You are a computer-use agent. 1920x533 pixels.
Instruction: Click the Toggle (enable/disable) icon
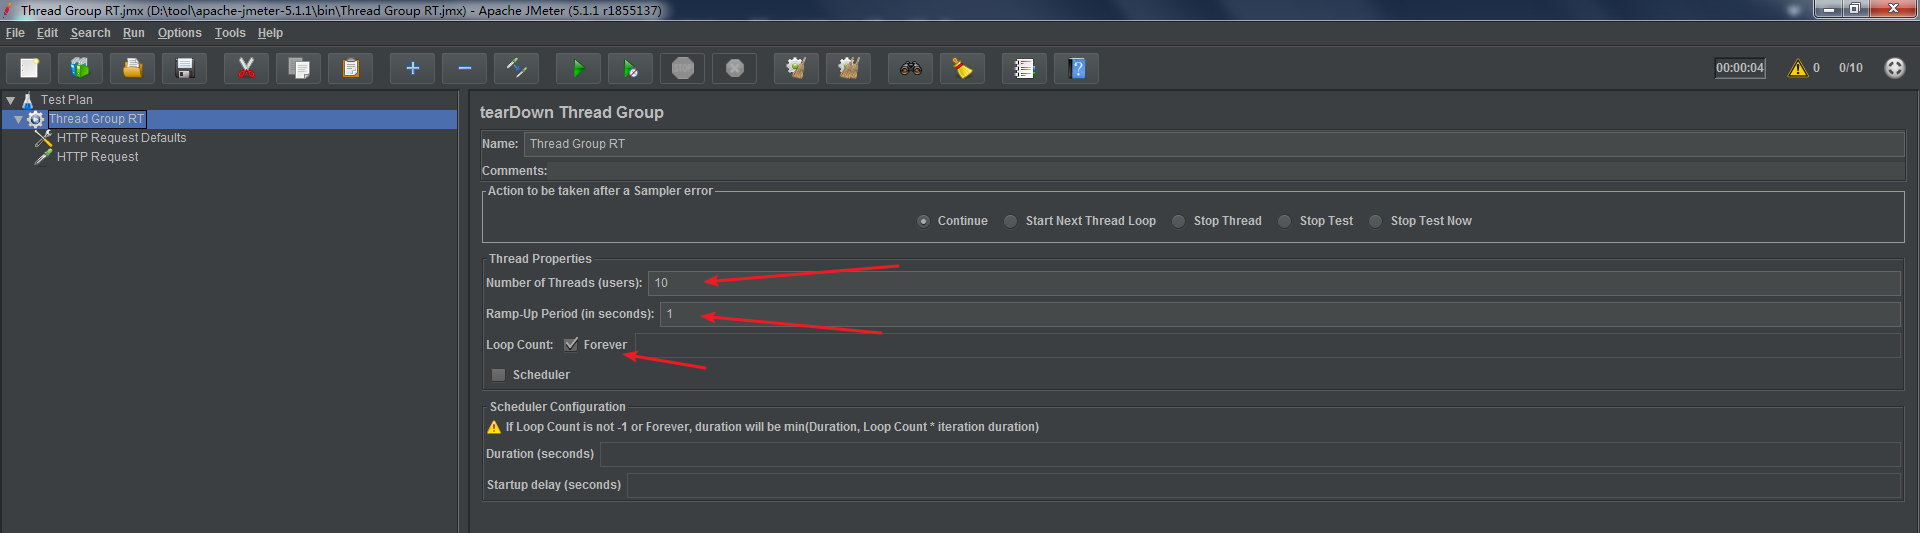(516, 68)
